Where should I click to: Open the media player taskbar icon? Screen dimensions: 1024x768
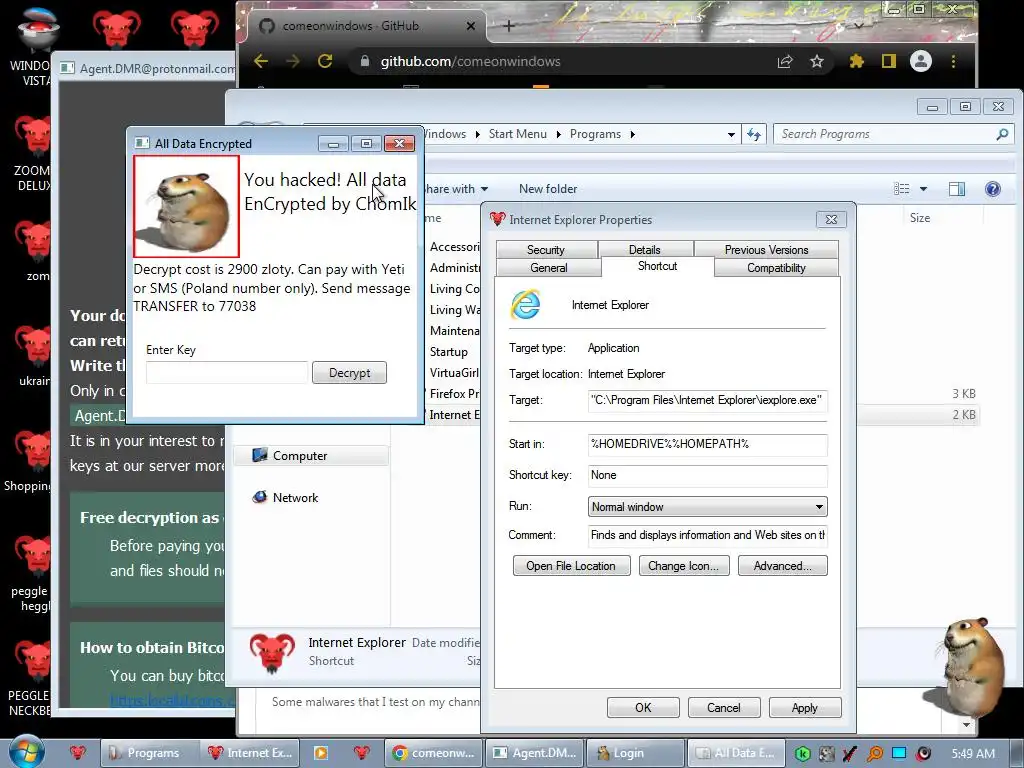pyautogui.click(x=321, y=753)
